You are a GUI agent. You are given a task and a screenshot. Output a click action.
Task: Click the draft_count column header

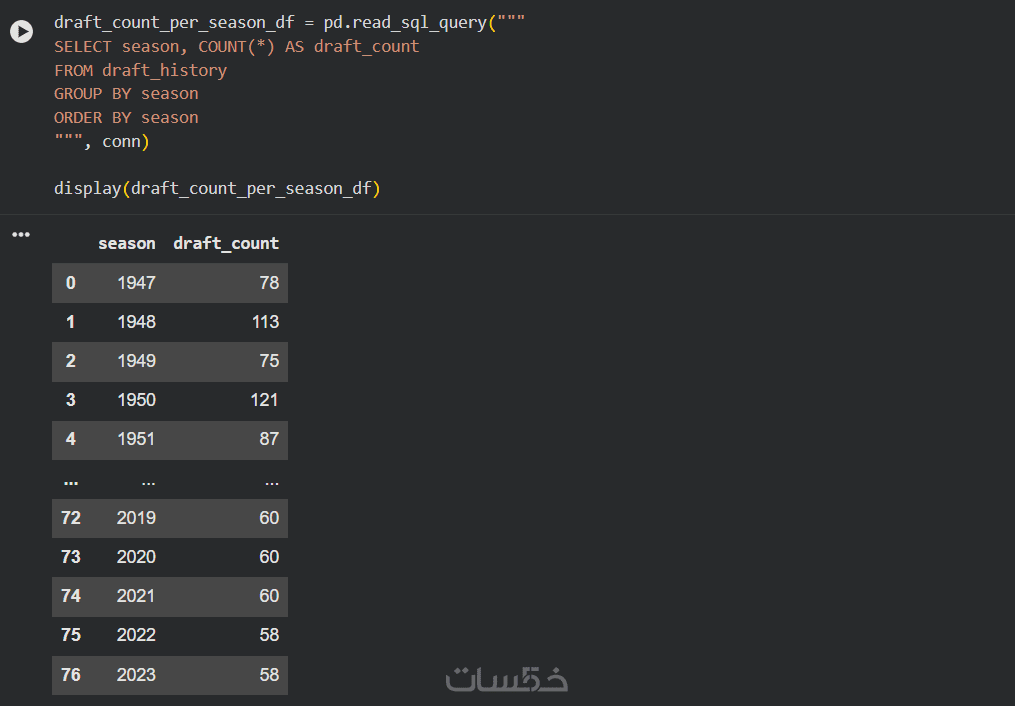point(226,243)
